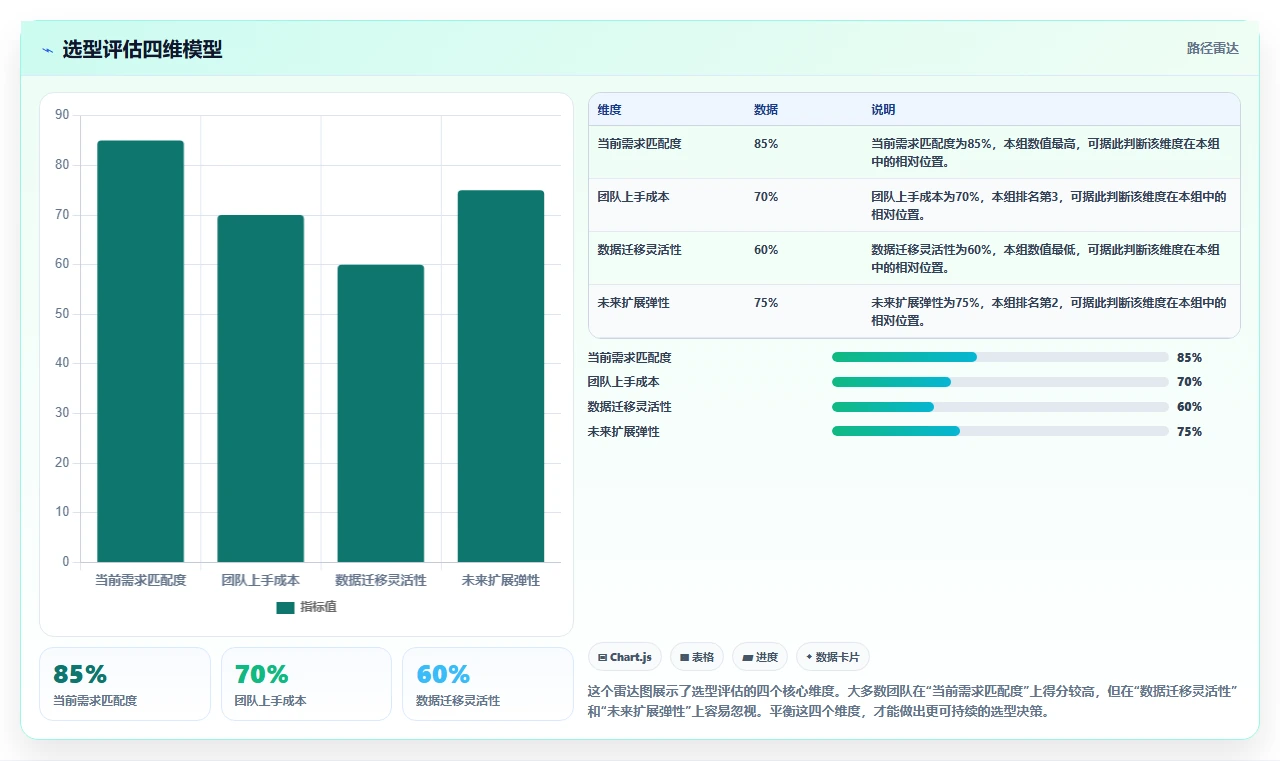Image resolution: width=1280 pixels, height=761 pixels.
Task: Click the 85% label next to progress bar
Action: (1189, 357)
